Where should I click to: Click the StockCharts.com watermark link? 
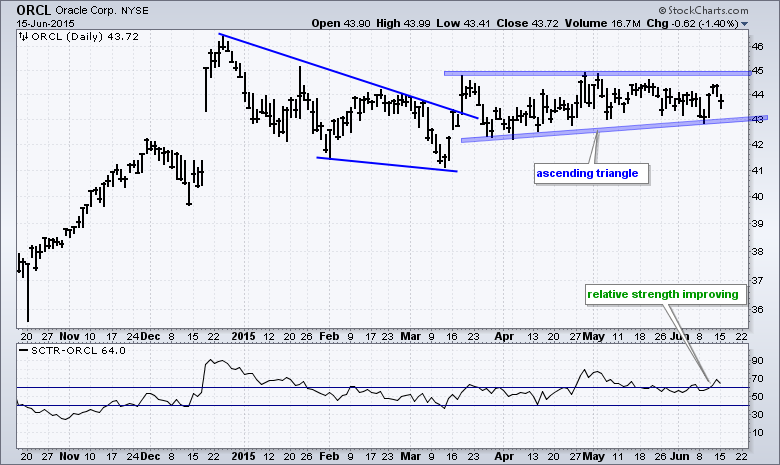[703, 10]
